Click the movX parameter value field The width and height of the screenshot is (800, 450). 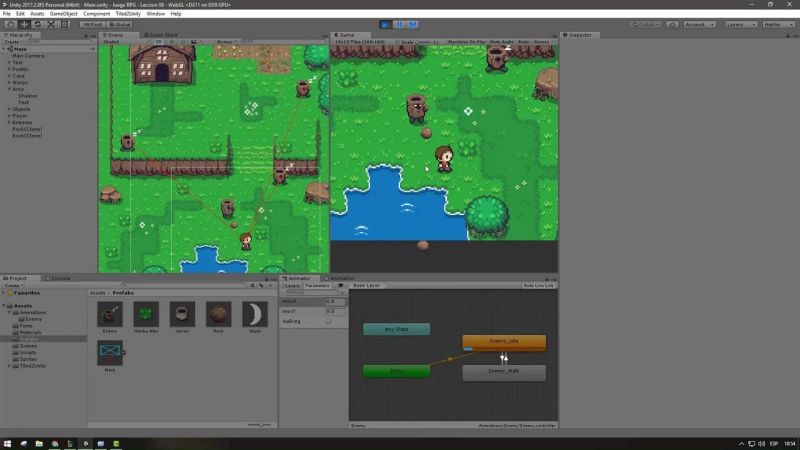click(x=335, y=302)
